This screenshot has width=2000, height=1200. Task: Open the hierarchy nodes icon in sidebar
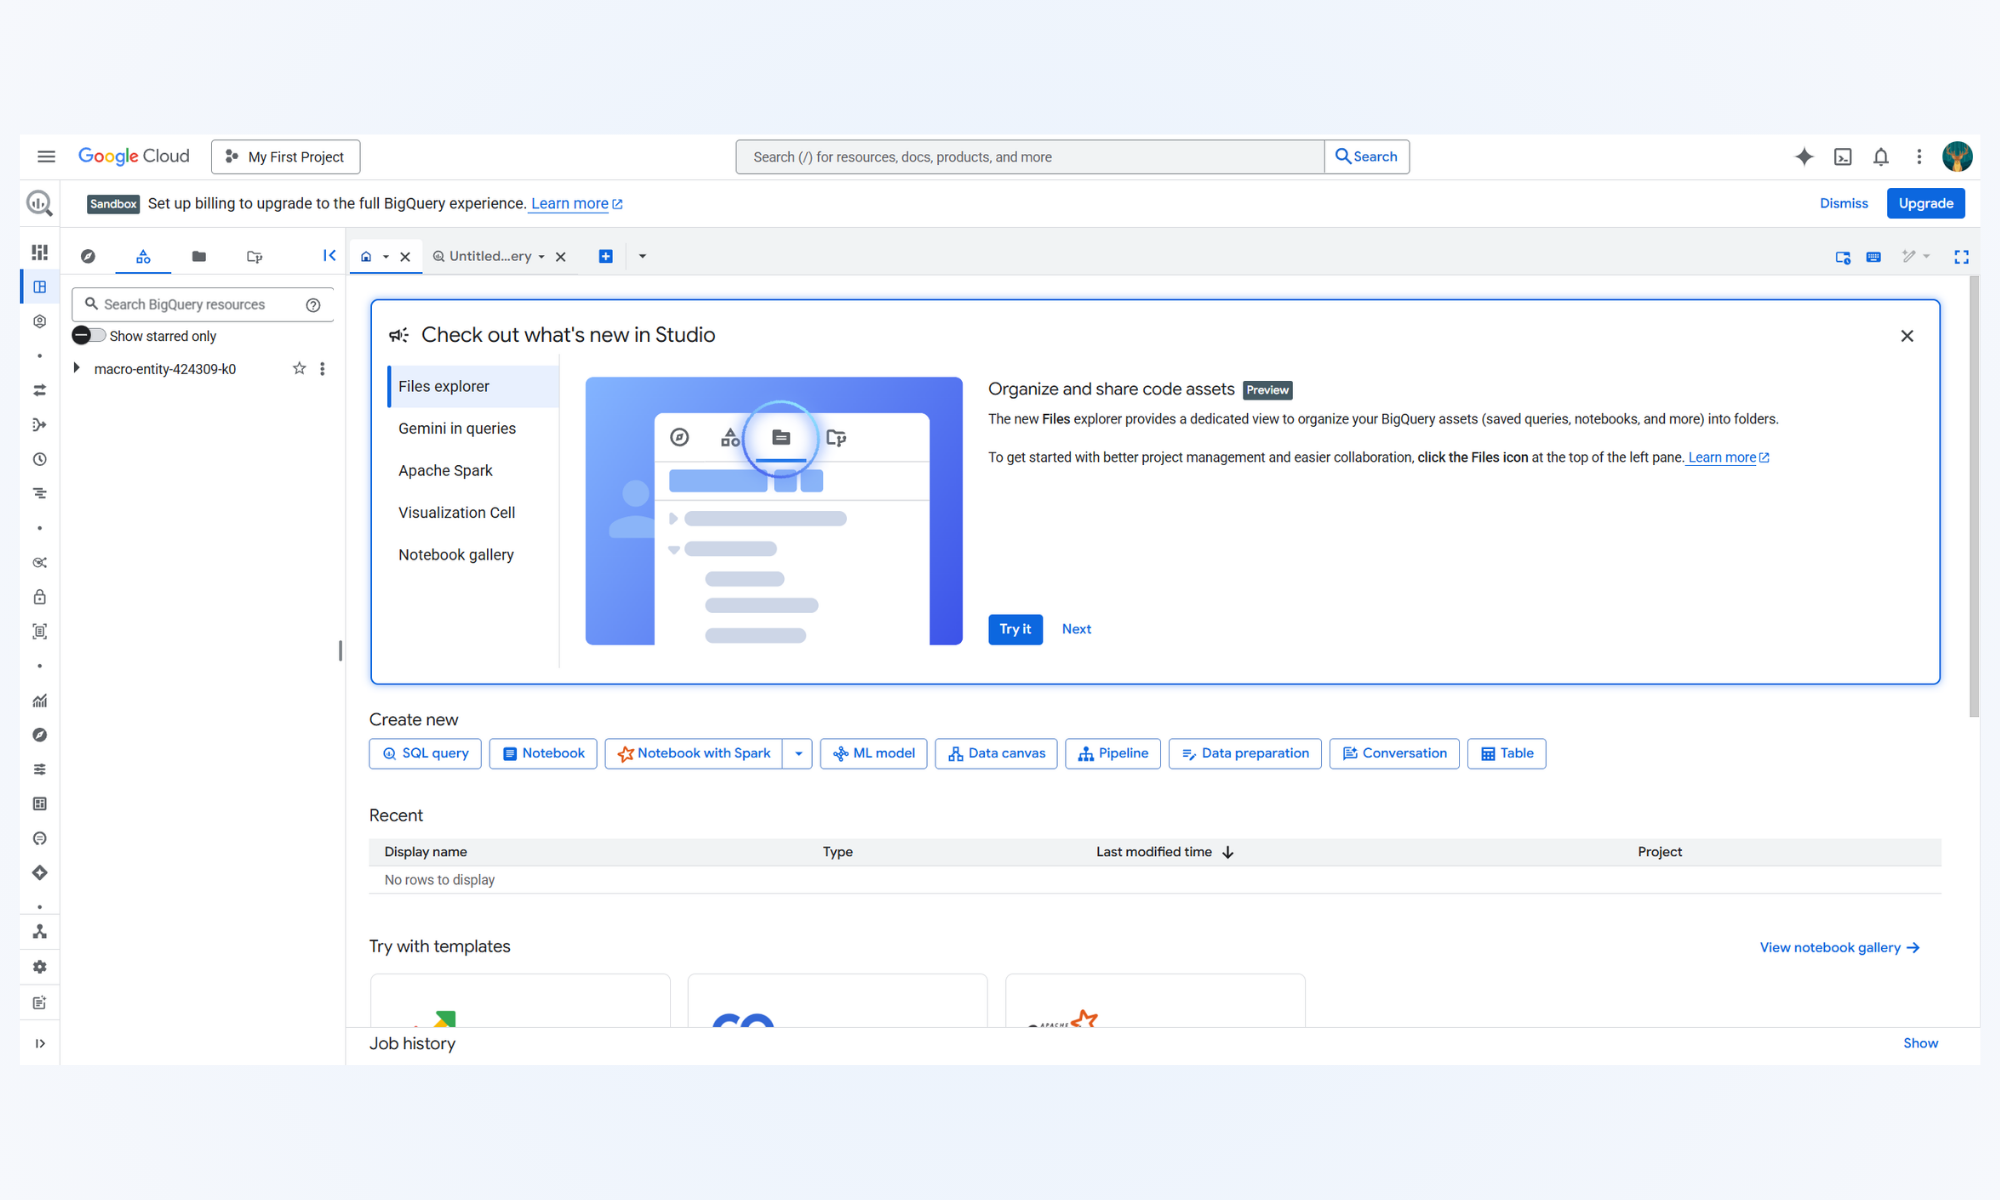click(x=39, y=931)
